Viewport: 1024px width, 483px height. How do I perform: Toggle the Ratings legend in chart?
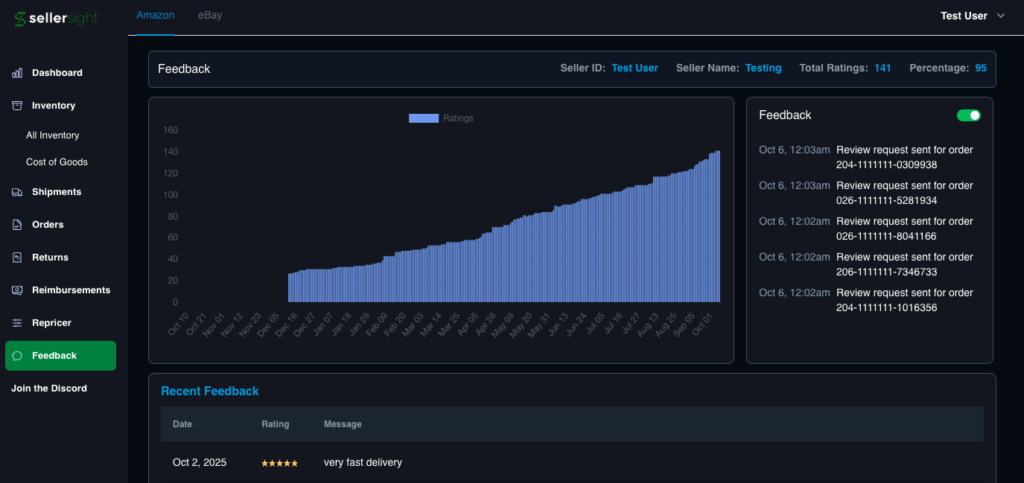(441, 118)
